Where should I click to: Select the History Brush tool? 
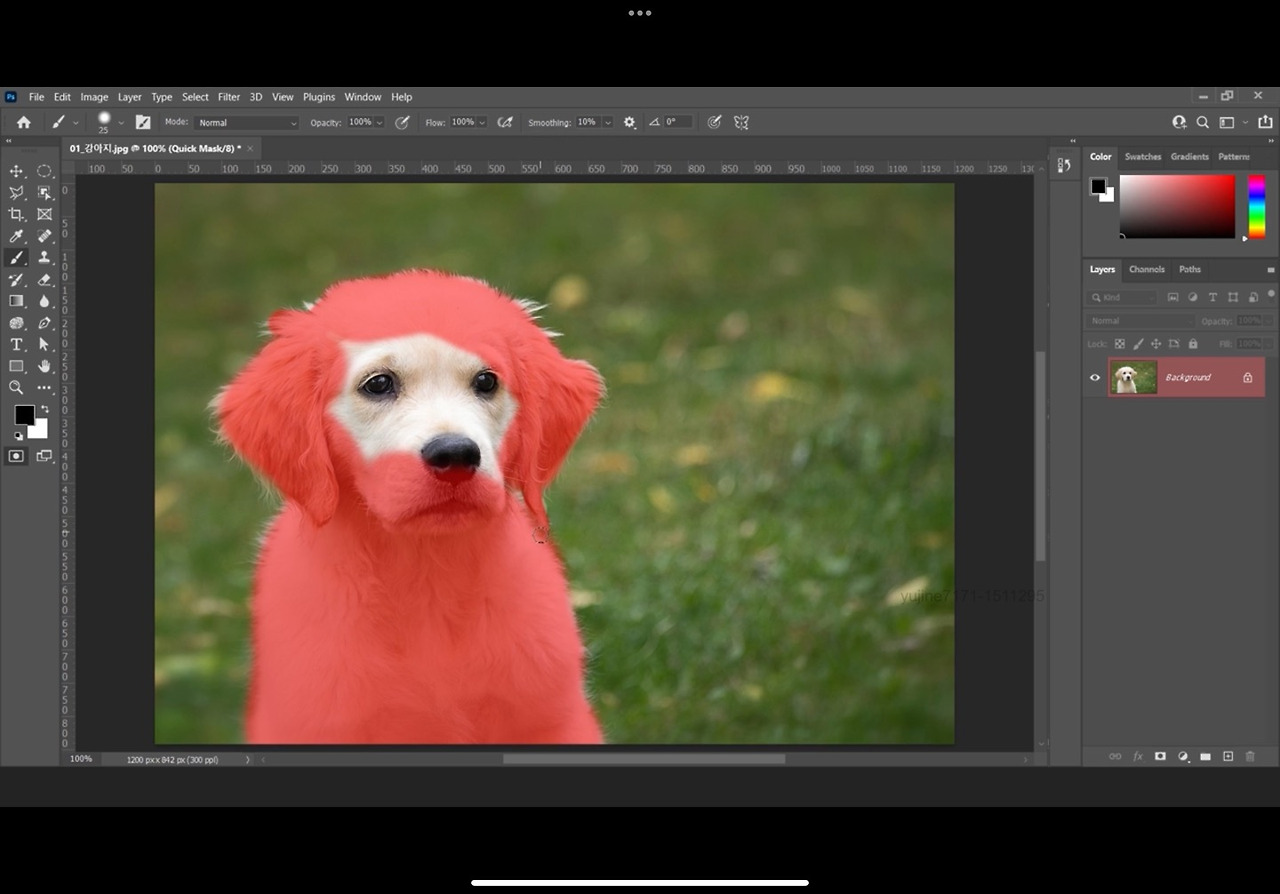16,280
